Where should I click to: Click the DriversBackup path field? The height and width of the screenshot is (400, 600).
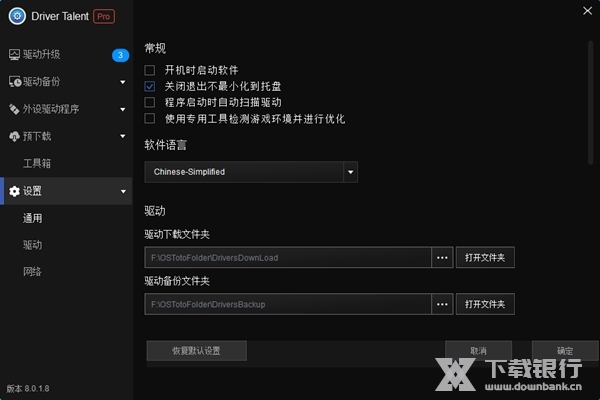pos(288,304)
